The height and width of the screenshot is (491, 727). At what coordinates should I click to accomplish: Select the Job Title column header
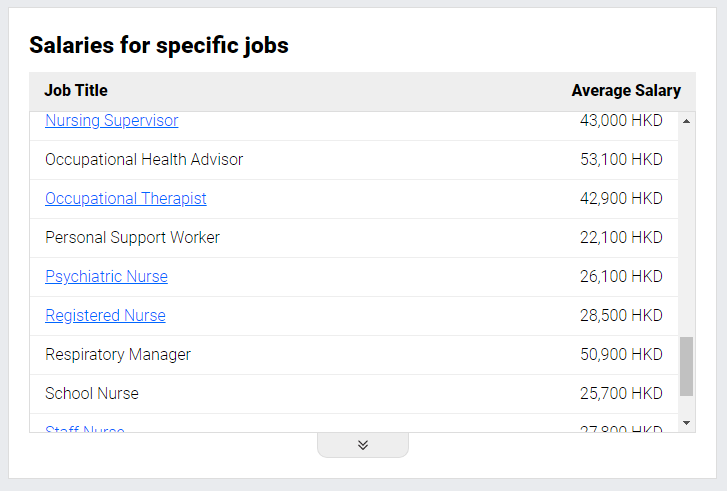pyautogui.click(x=76, y=90)
